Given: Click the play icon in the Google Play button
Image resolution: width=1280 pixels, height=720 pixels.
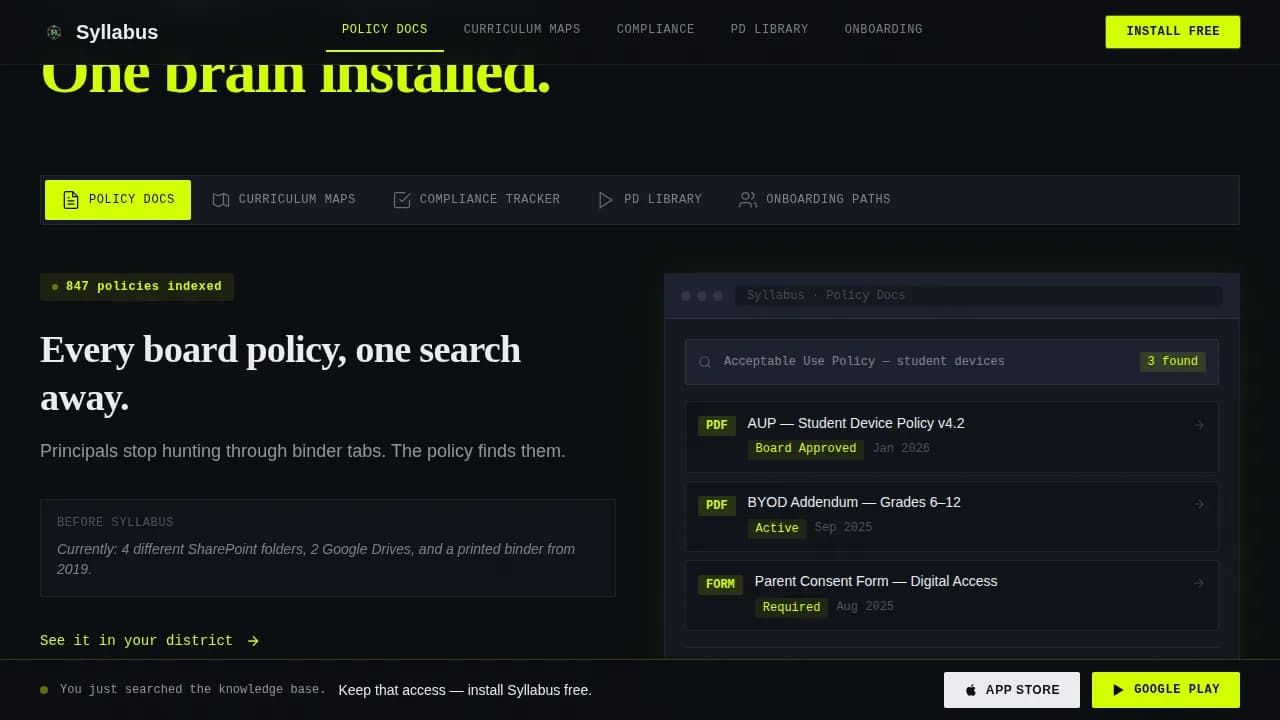Looking at the screenshot, I should coord(1119,690).
